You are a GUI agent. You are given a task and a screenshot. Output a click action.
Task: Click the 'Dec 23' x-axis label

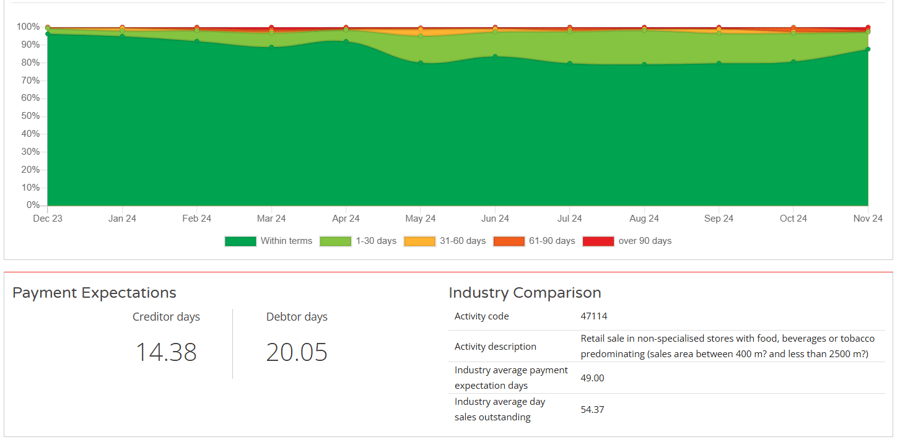pyautogui.click(x=47, y=218)
